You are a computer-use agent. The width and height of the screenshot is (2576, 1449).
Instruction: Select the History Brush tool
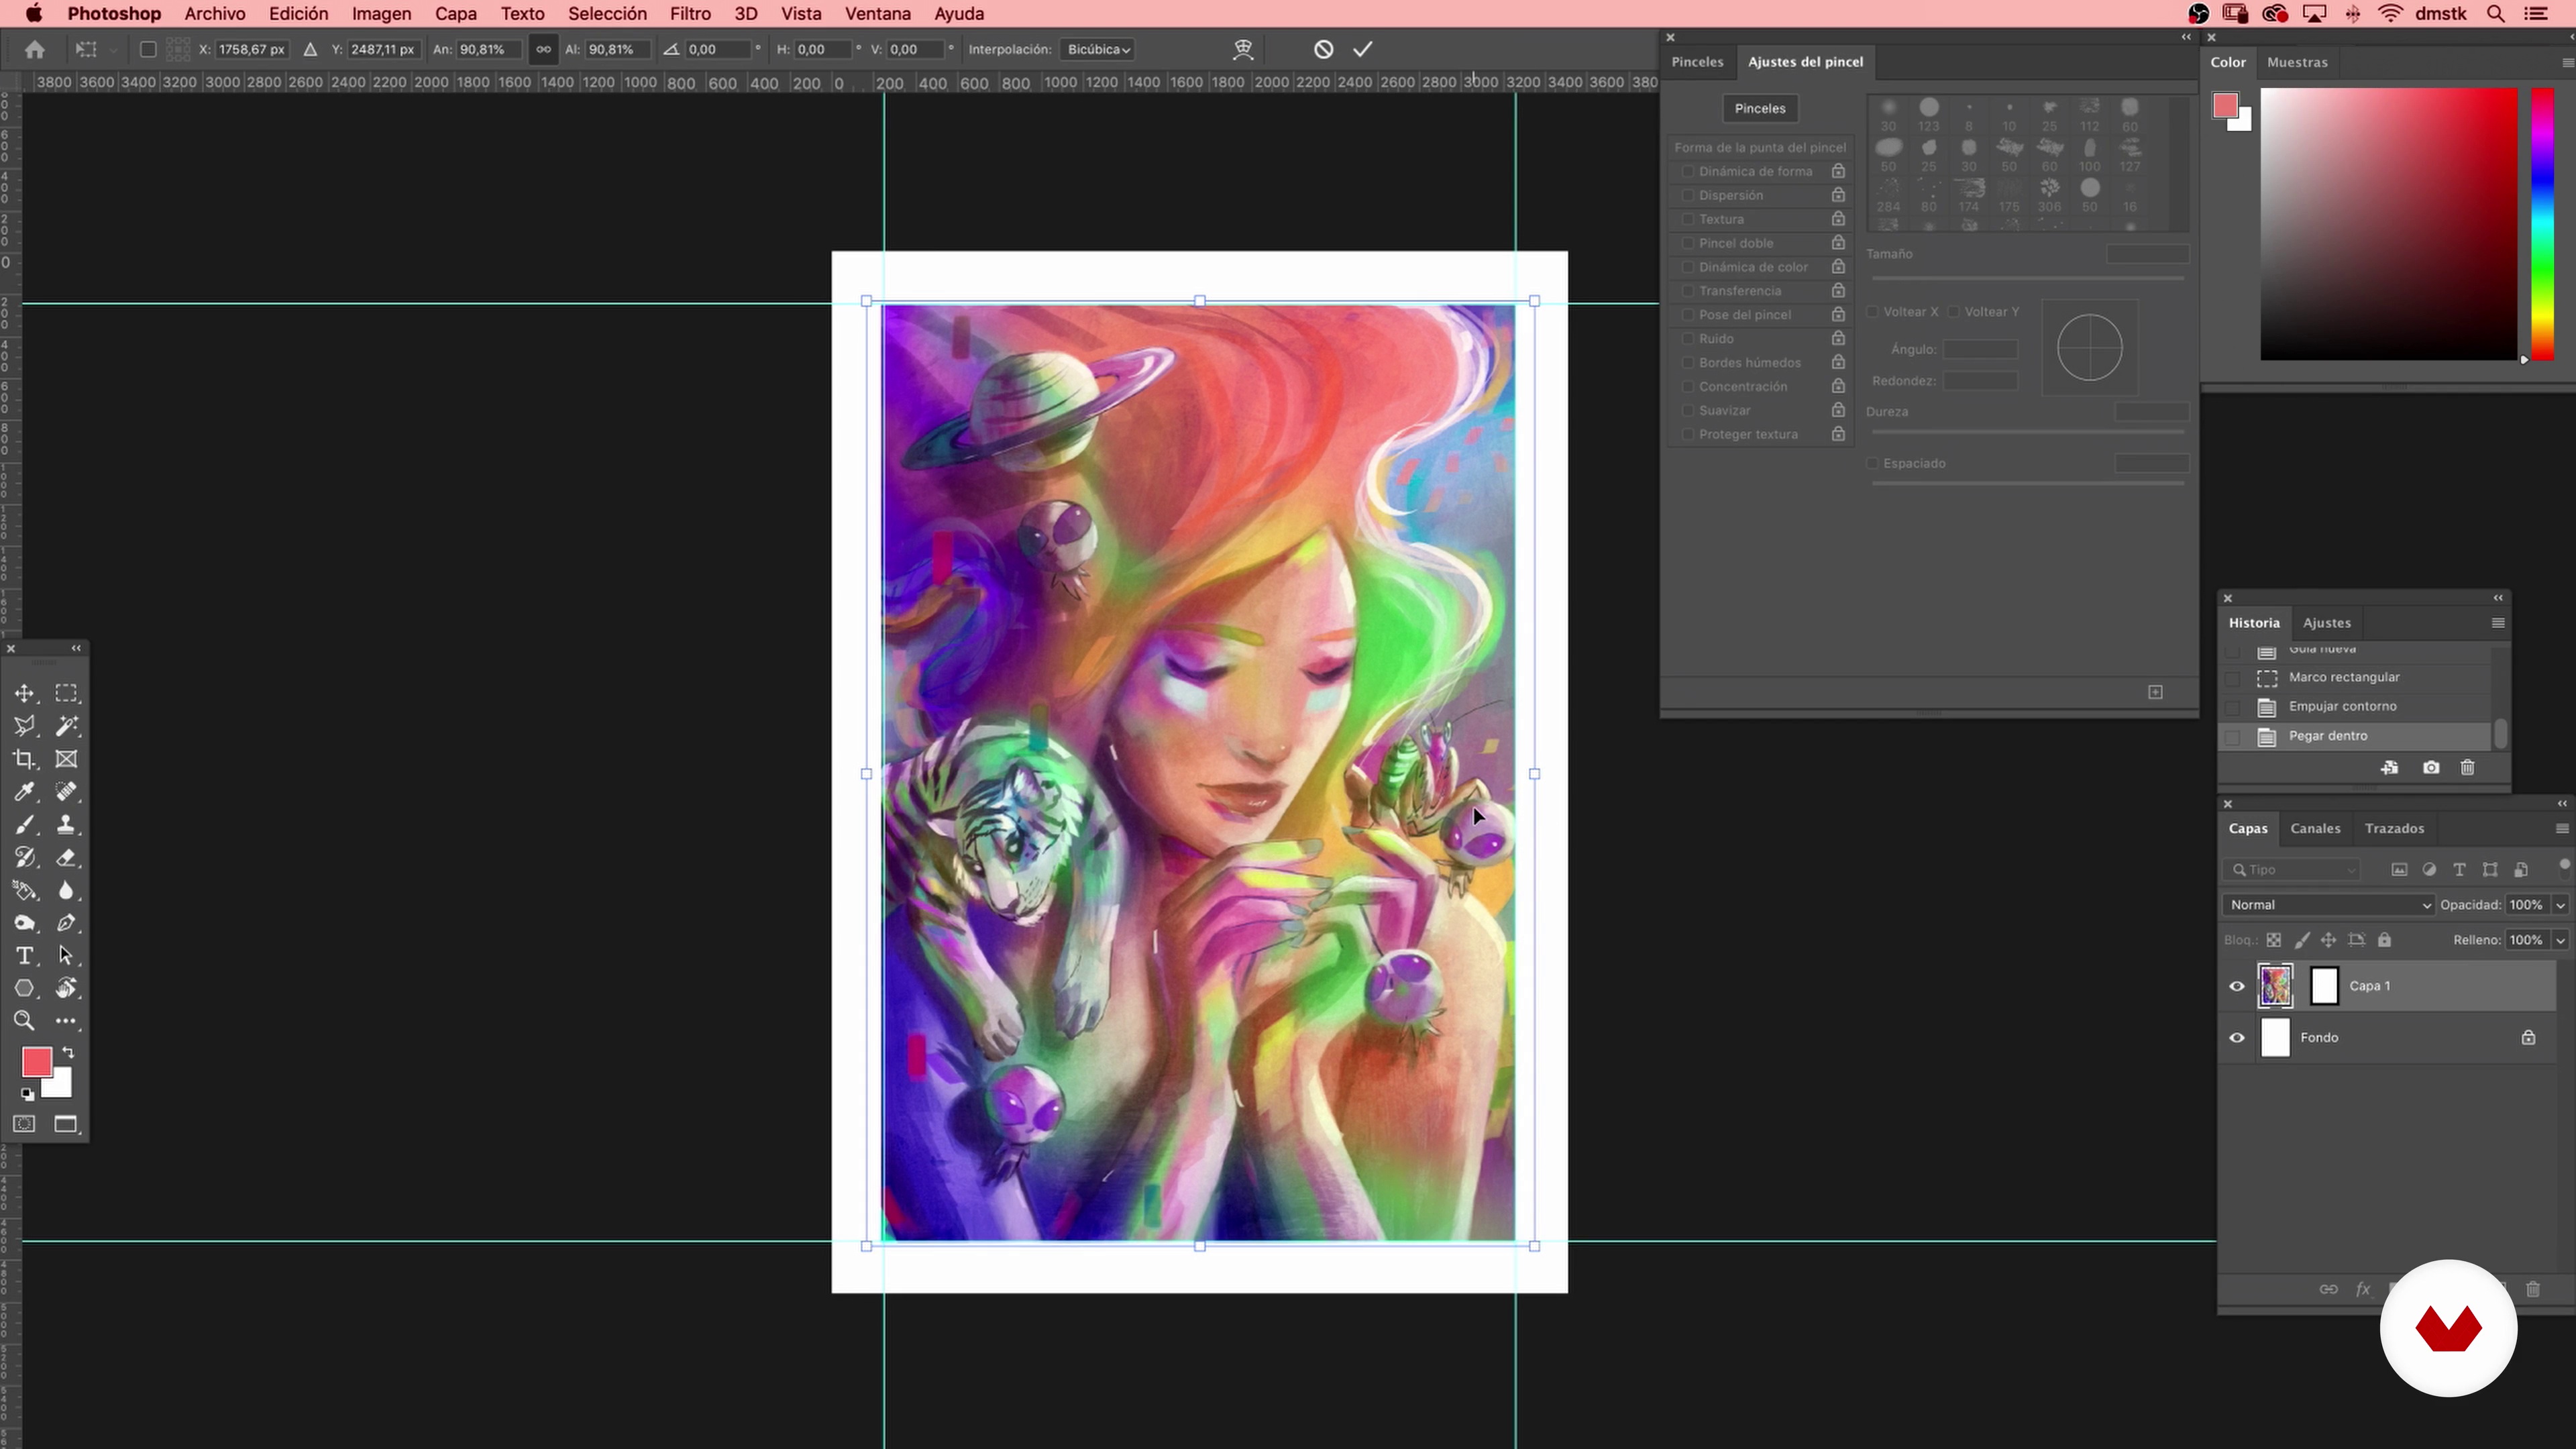(24, 858)
